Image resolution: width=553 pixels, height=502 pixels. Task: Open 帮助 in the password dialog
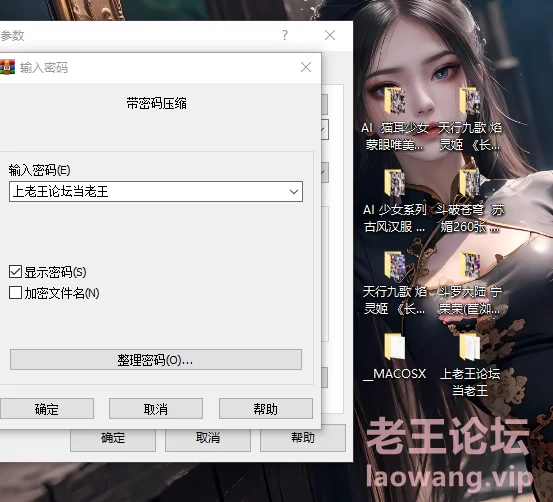coord(266,409)
